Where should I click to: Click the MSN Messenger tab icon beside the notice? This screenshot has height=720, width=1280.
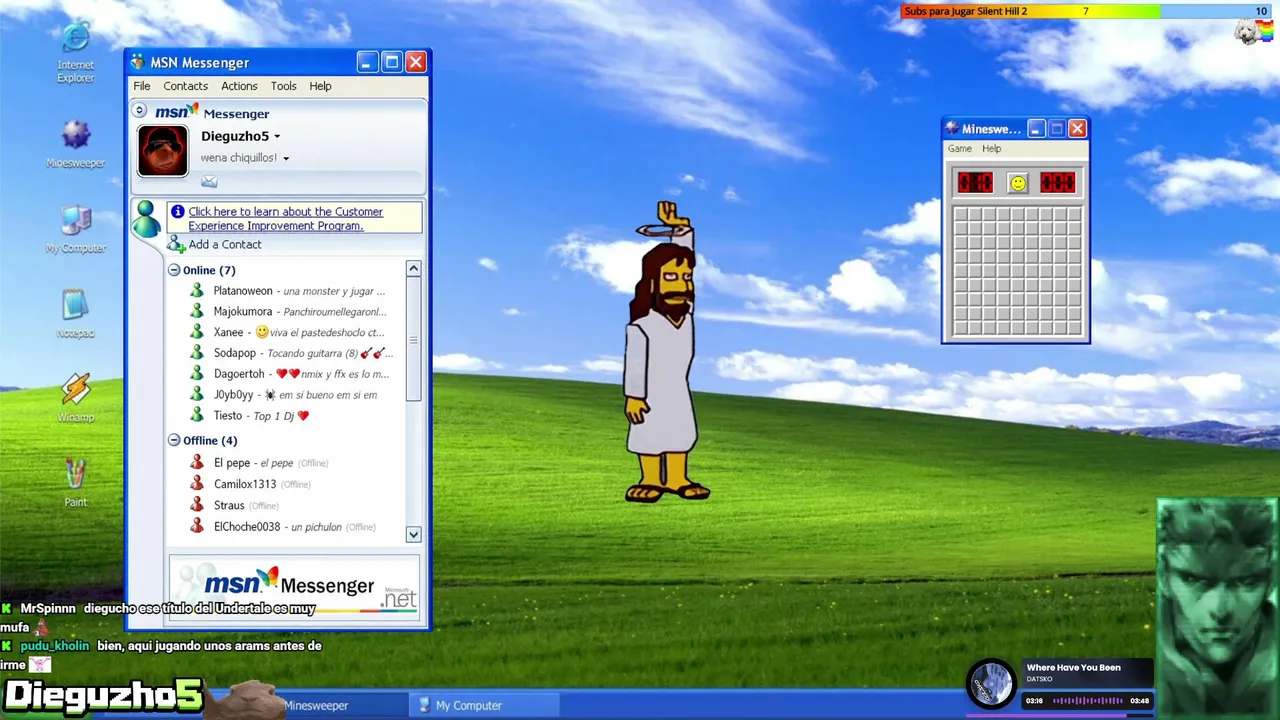tap(147, 219)
